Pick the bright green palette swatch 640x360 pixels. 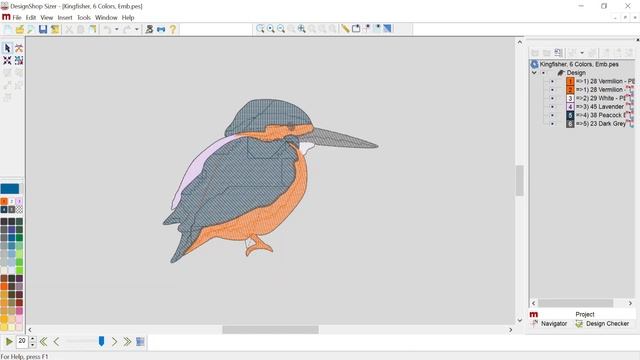tap(19, 270)
